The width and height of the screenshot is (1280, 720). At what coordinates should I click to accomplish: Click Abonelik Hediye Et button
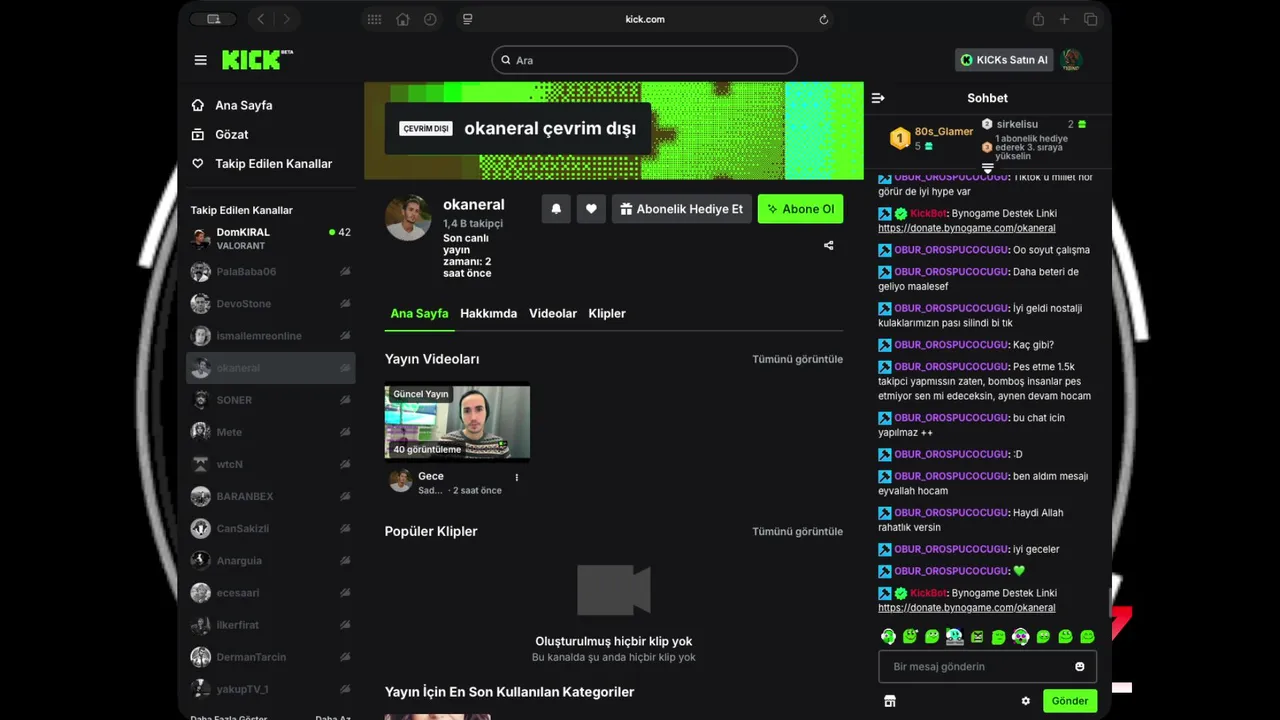[x=681, y=209]
